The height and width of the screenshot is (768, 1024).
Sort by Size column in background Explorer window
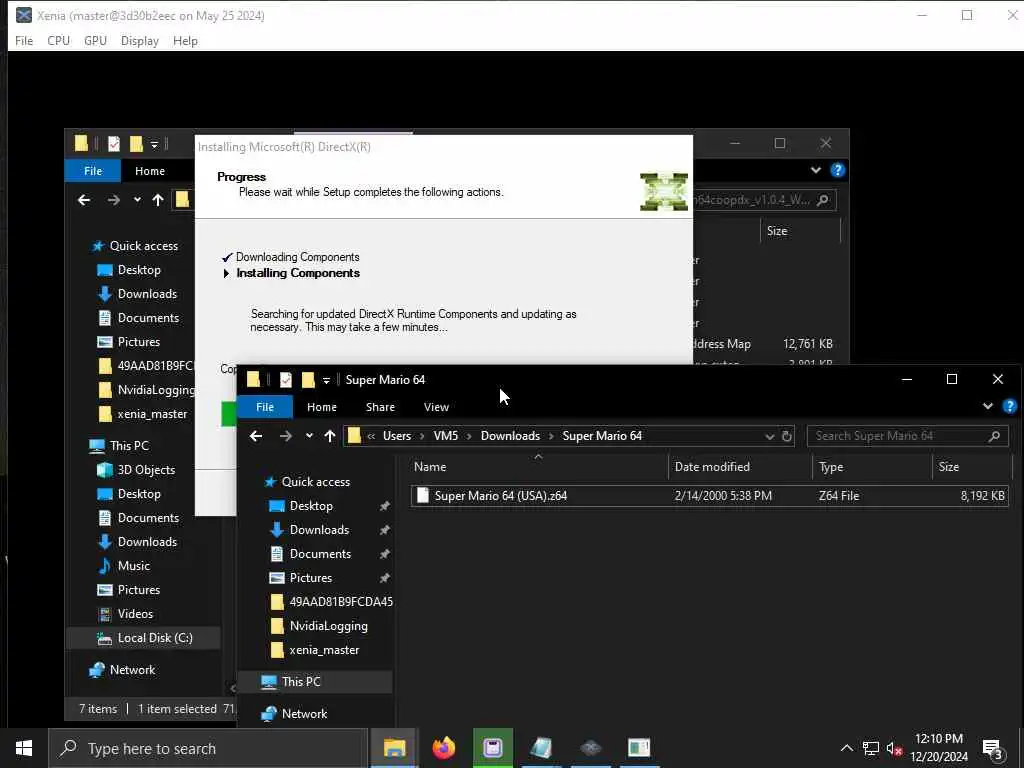click(x=776, y=231)
